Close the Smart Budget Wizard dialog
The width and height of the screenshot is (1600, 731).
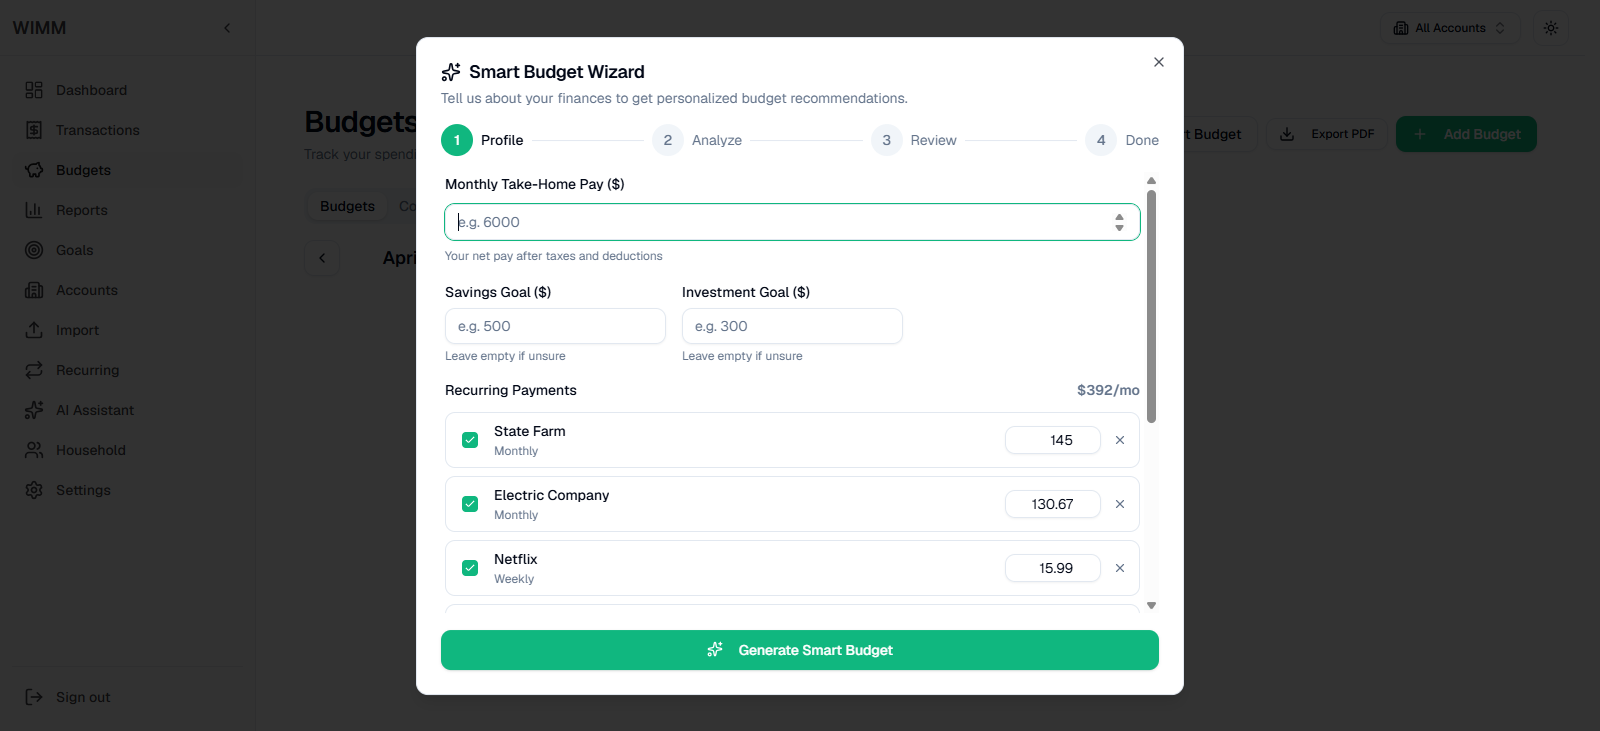[x=1159, y=62]
